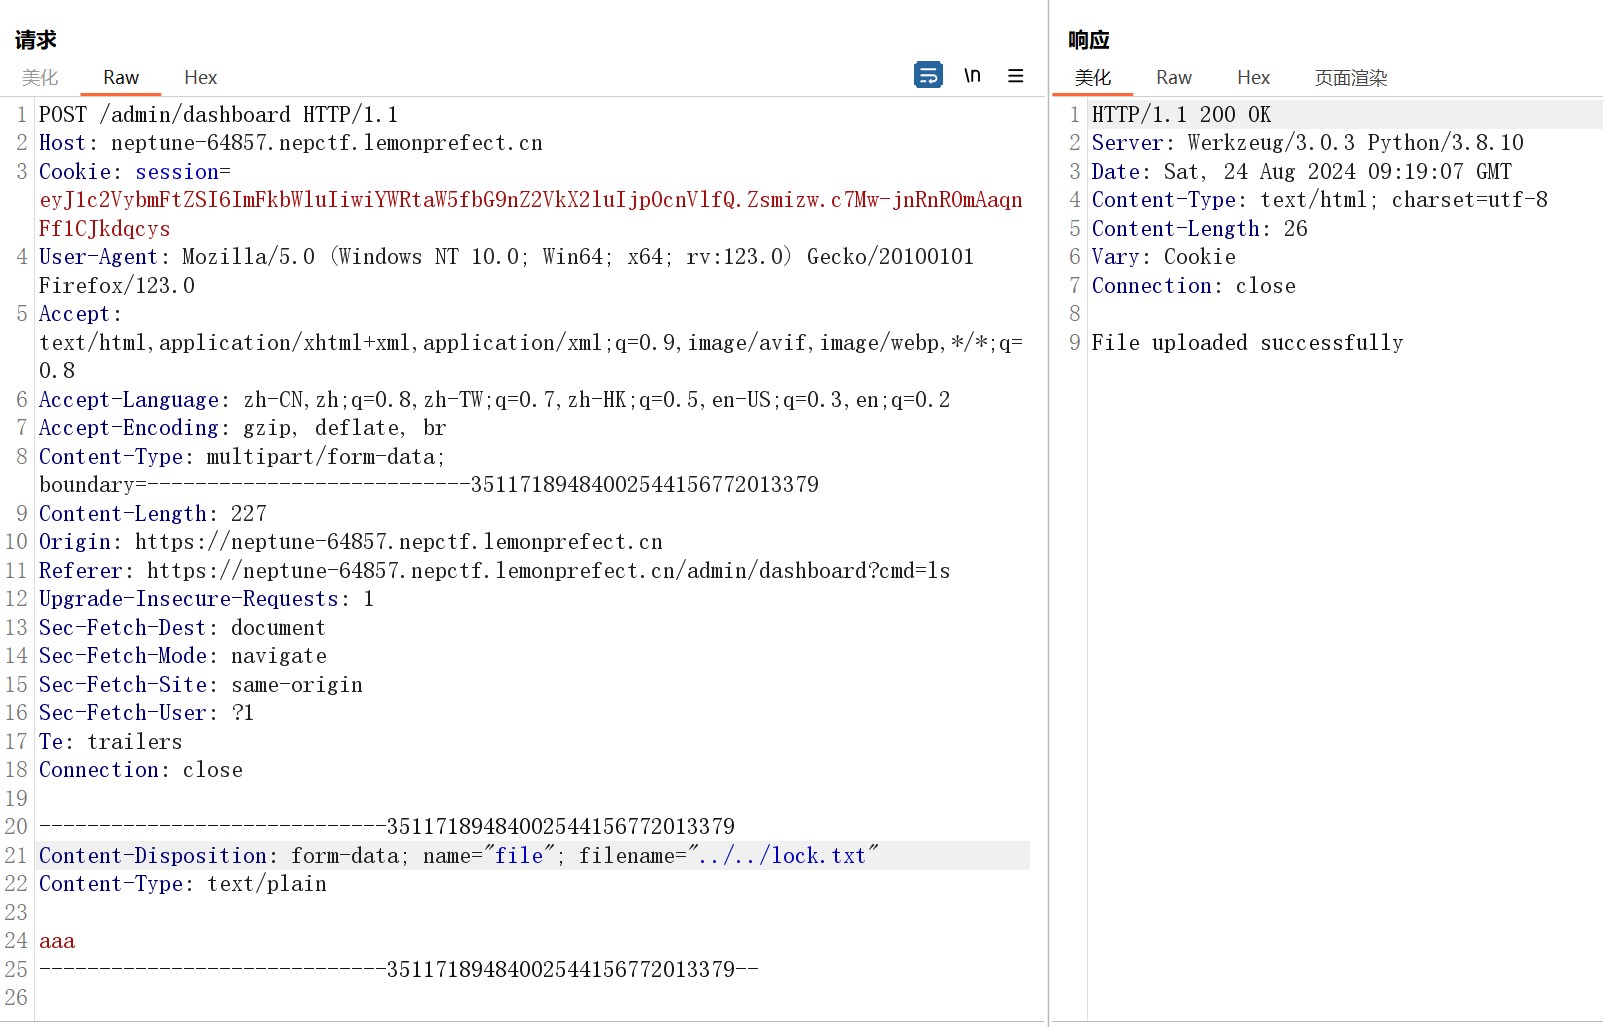This screenshot has height=1027, width=1603.
Task: Toggle the \n non-printable characters button
Action: 972,75
